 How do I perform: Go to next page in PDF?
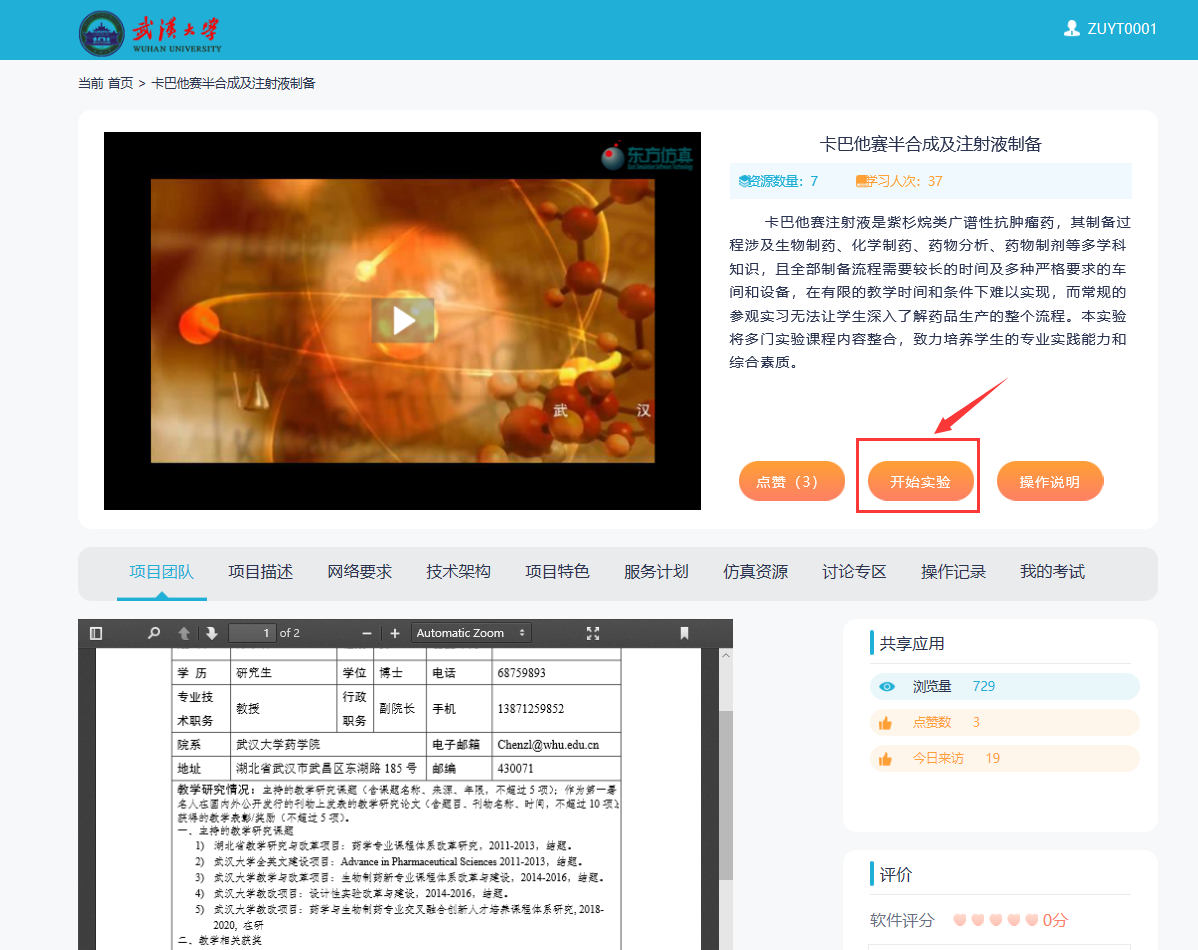211,633
